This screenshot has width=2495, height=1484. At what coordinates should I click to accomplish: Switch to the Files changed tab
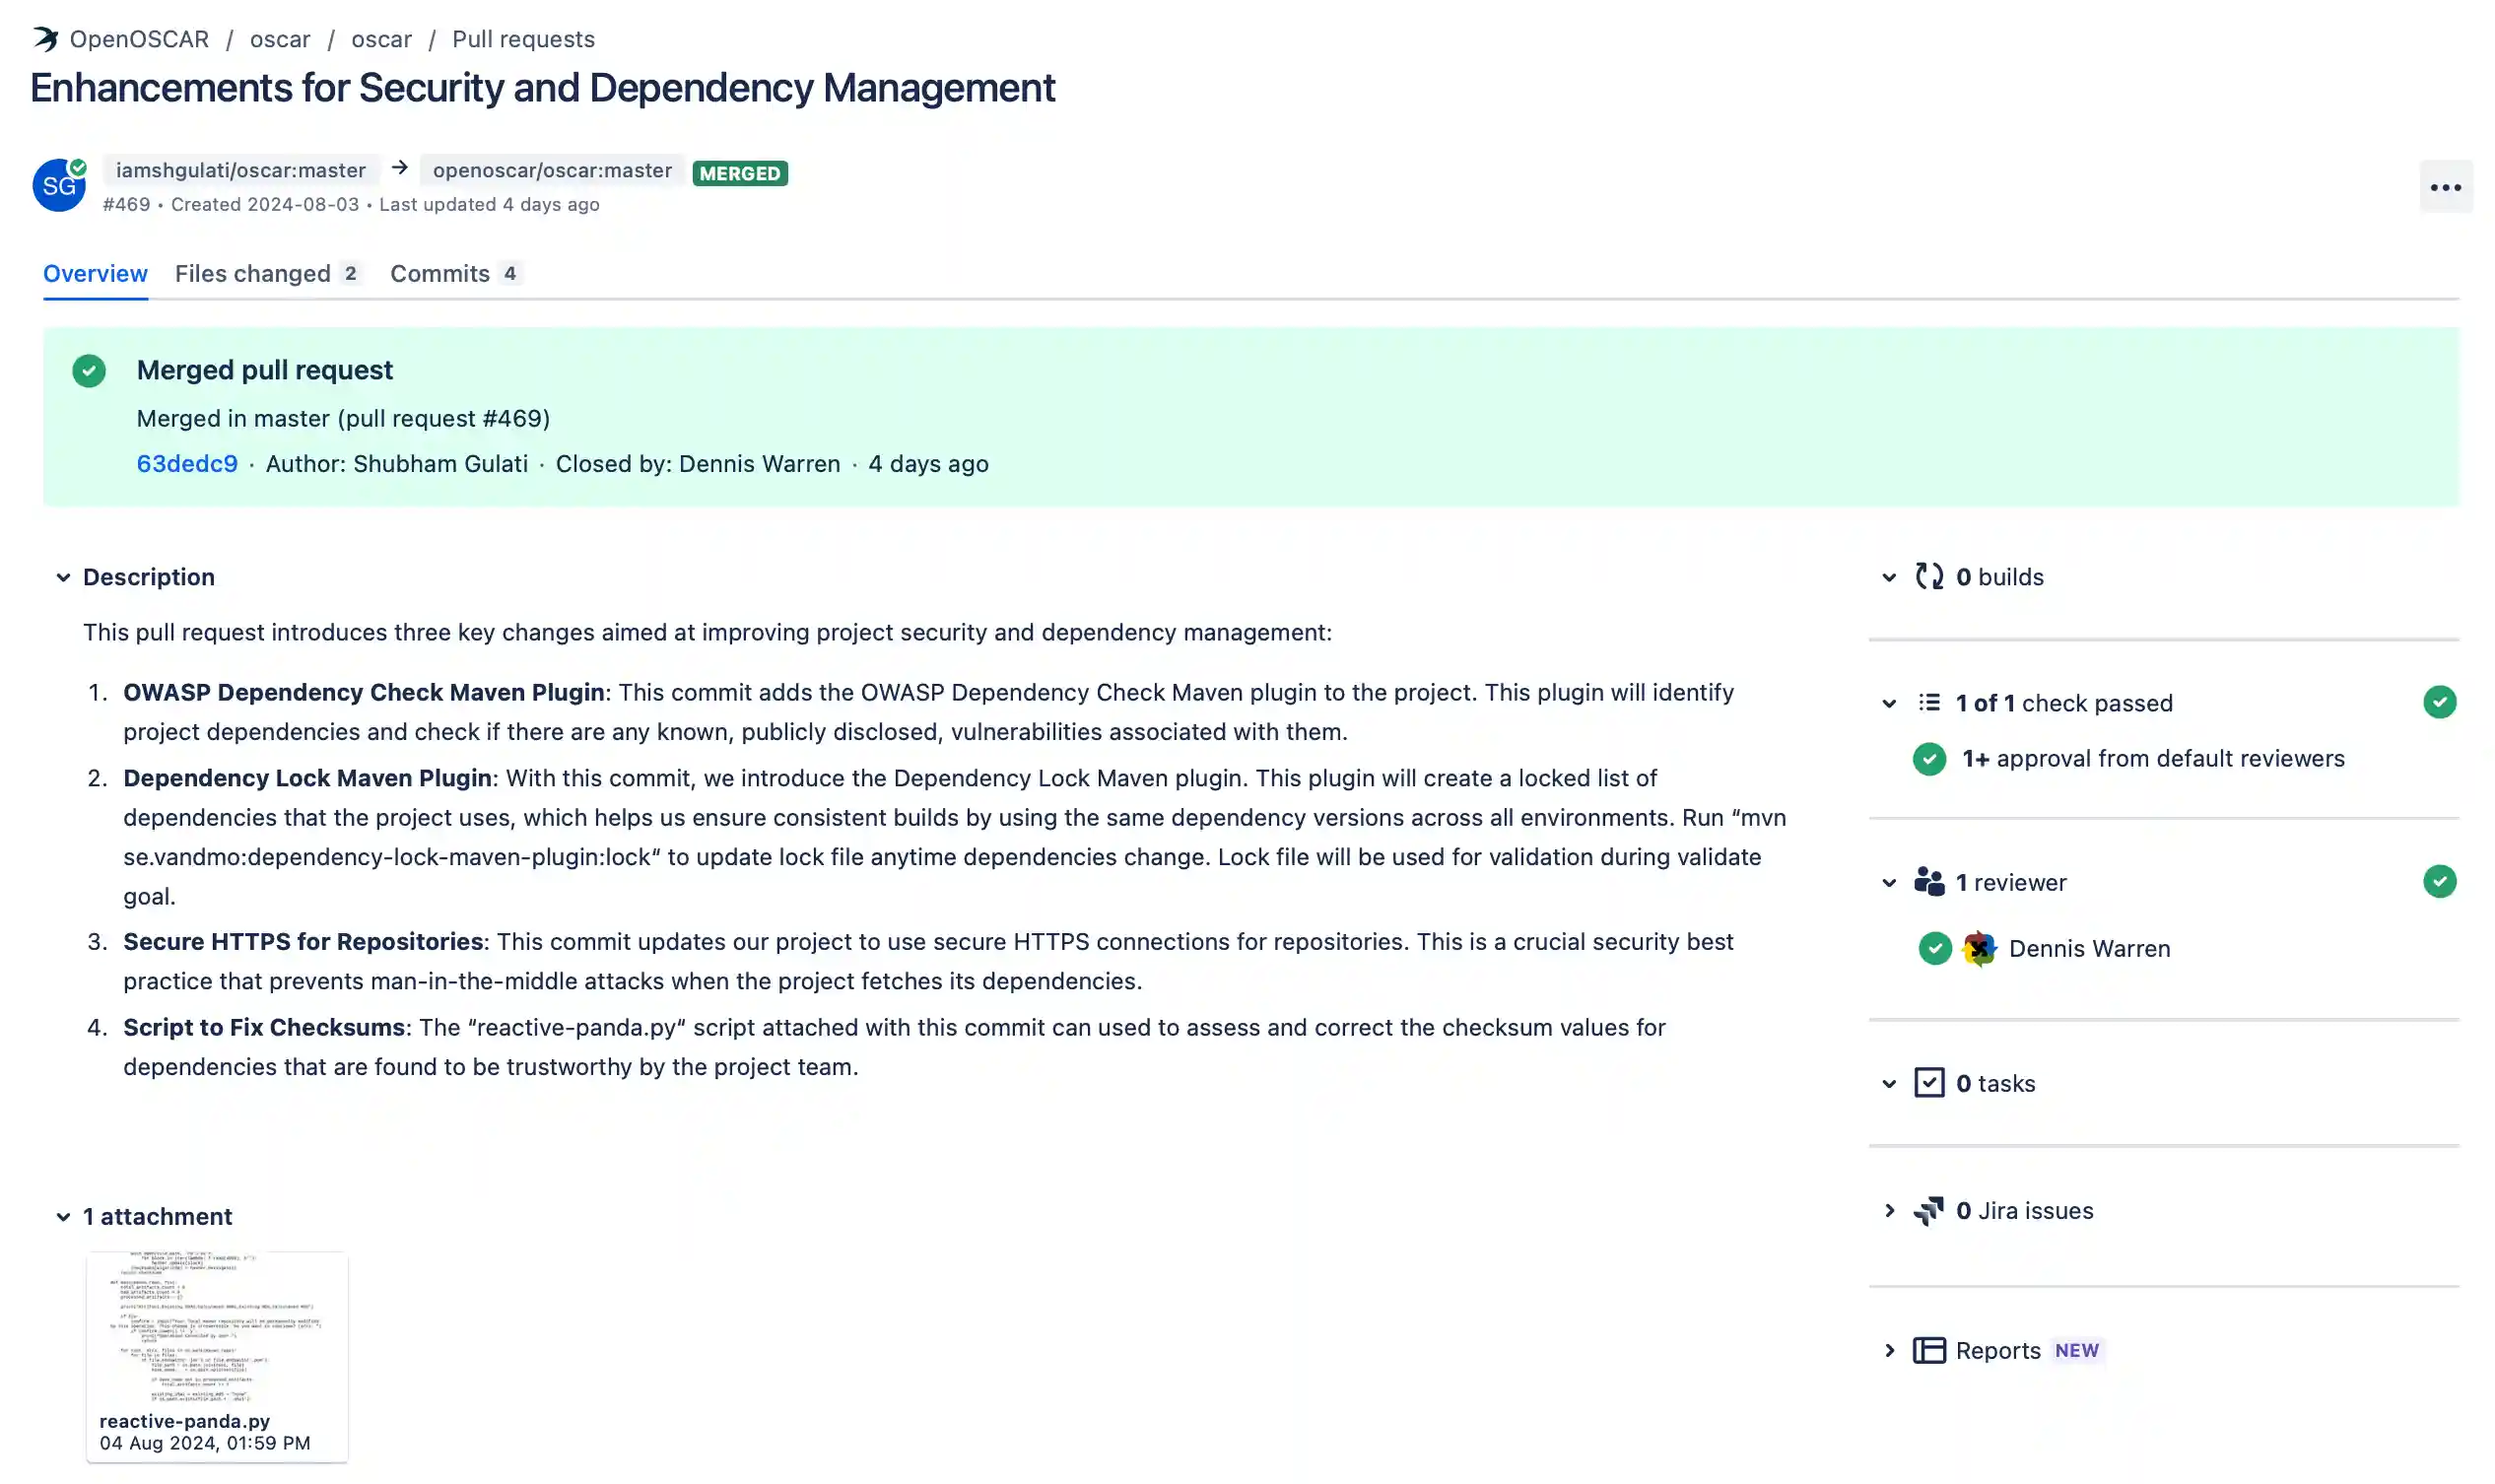tap(267, 273)
